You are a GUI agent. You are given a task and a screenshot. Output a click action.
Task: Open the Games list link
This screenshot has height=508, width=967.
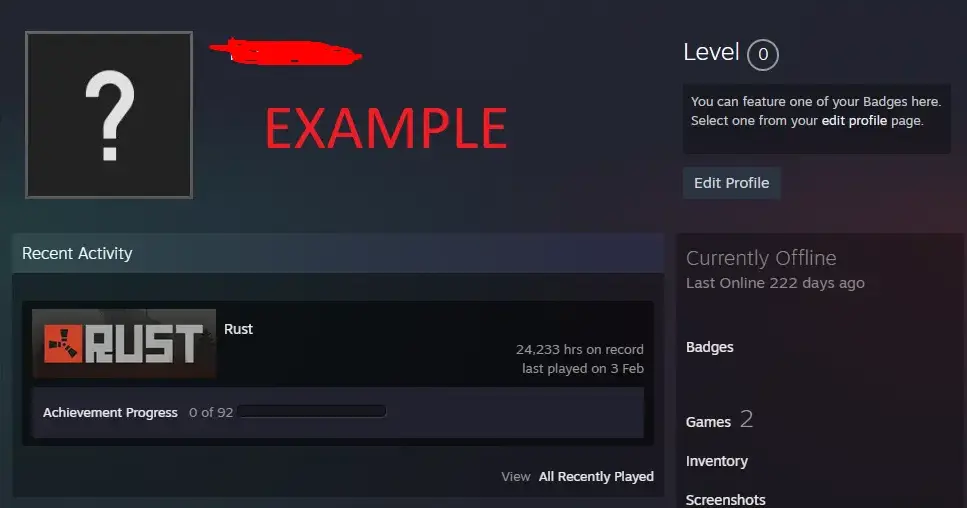708,422
